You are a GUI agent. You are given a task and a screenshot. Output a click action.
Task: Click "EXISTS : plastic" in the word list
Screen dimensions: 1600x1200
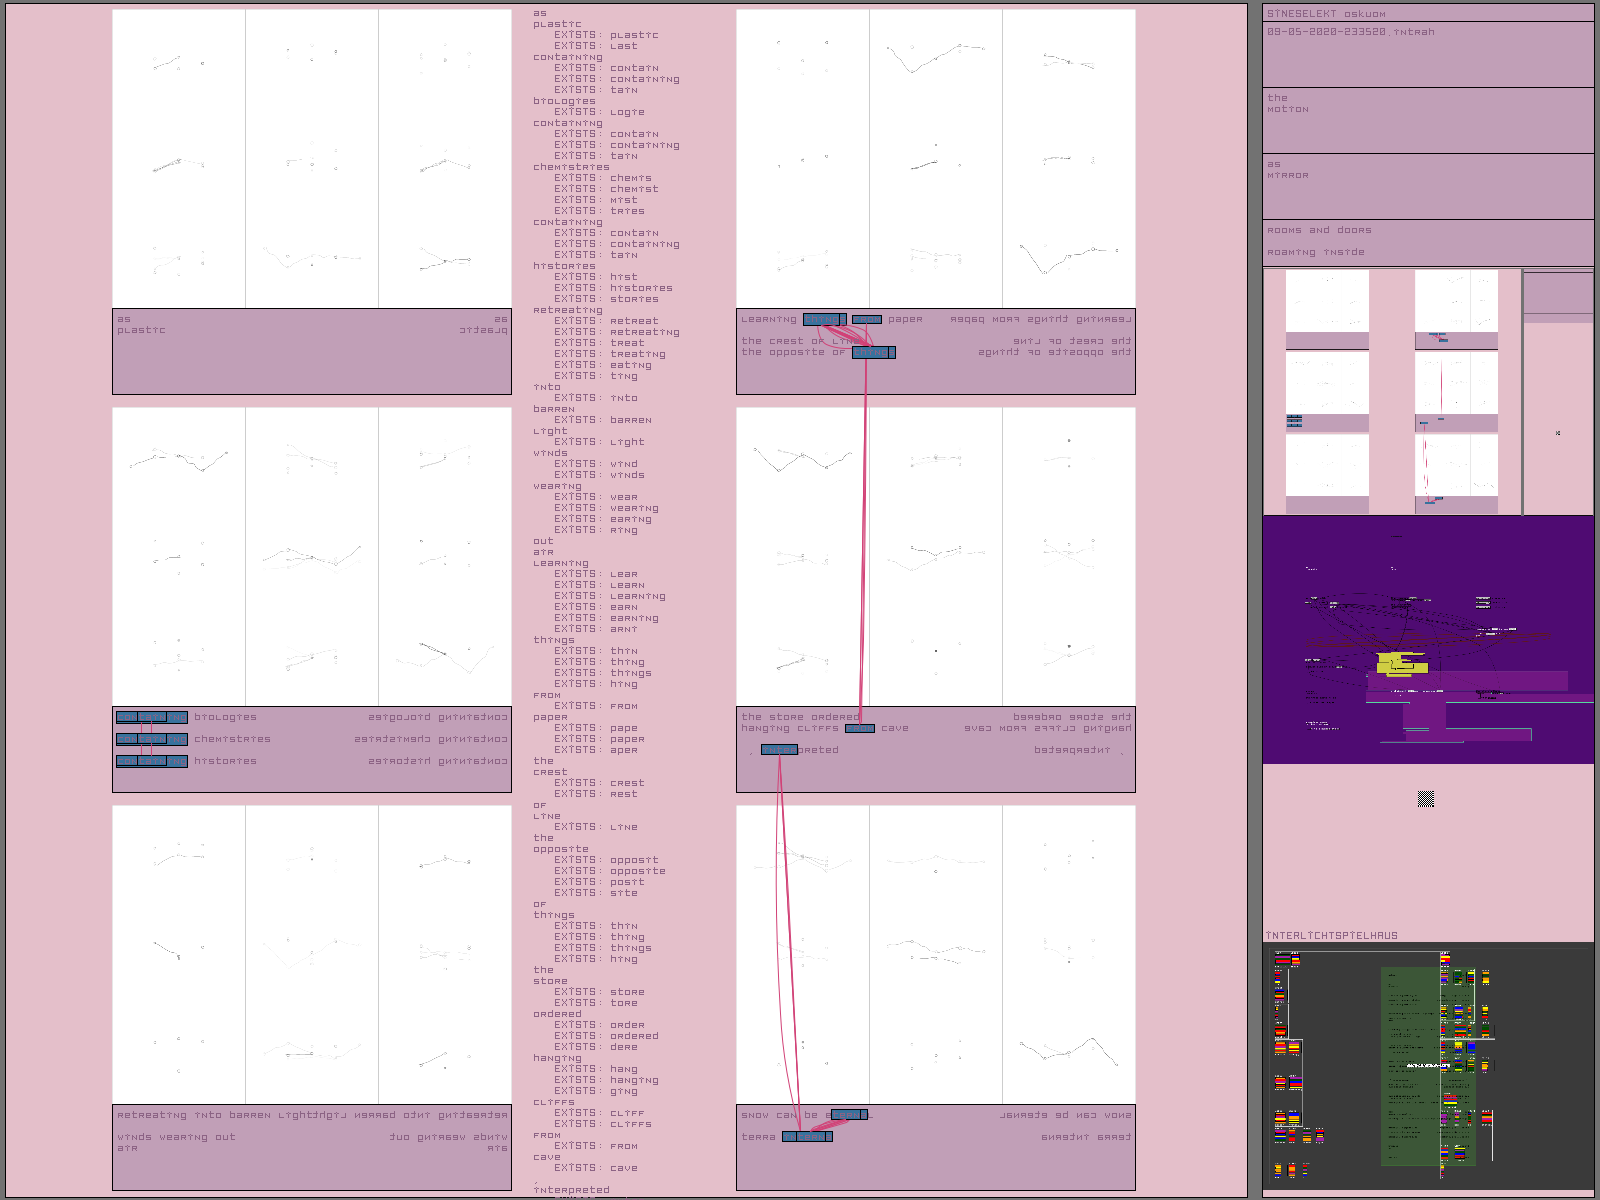(606, 35)
